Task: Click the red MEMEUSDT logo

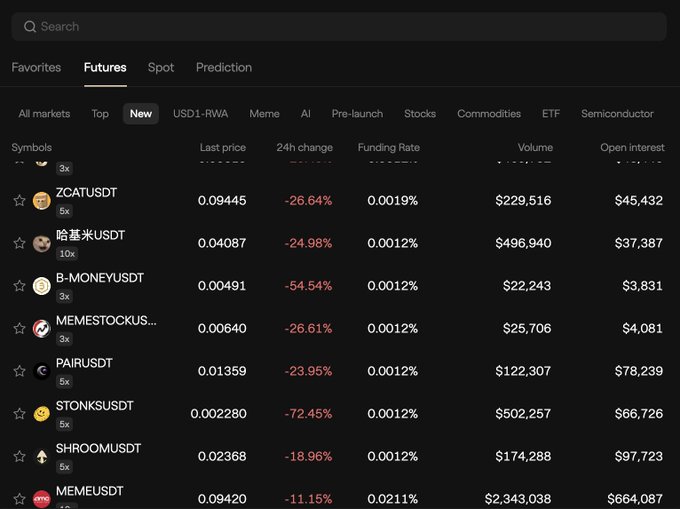Action: 42,499
